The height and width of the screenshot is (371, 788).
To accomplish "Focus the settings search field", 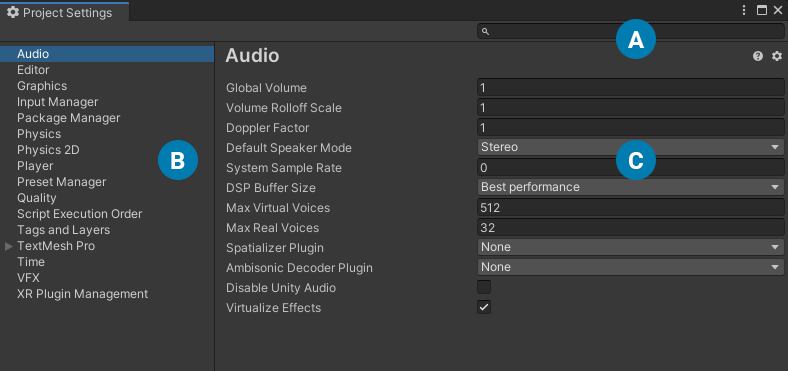I will (631, 31).
